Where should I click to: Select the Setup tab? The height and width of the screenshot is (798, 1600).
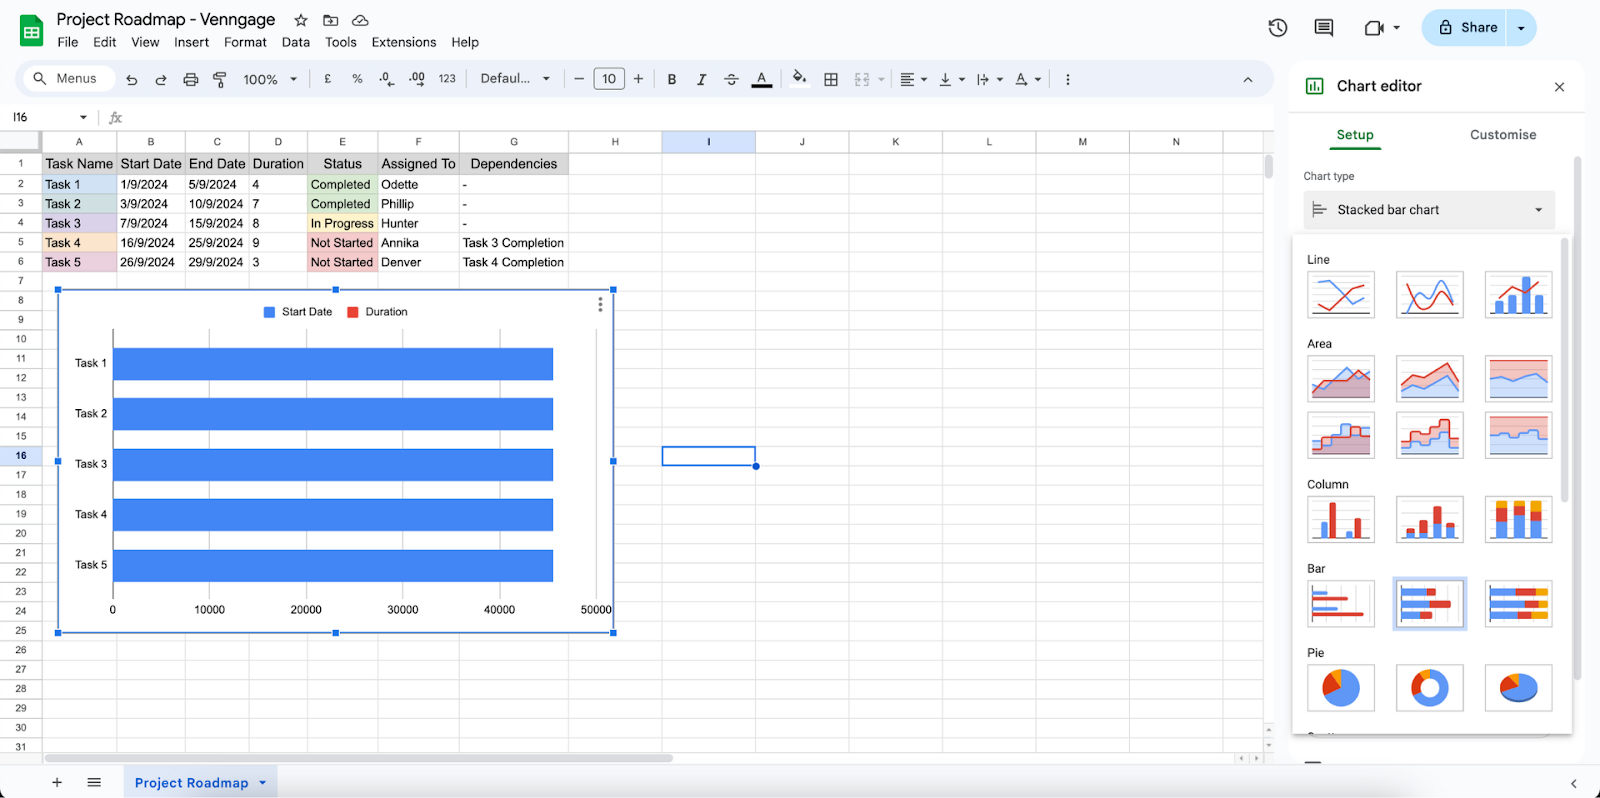click(1355, 135)
